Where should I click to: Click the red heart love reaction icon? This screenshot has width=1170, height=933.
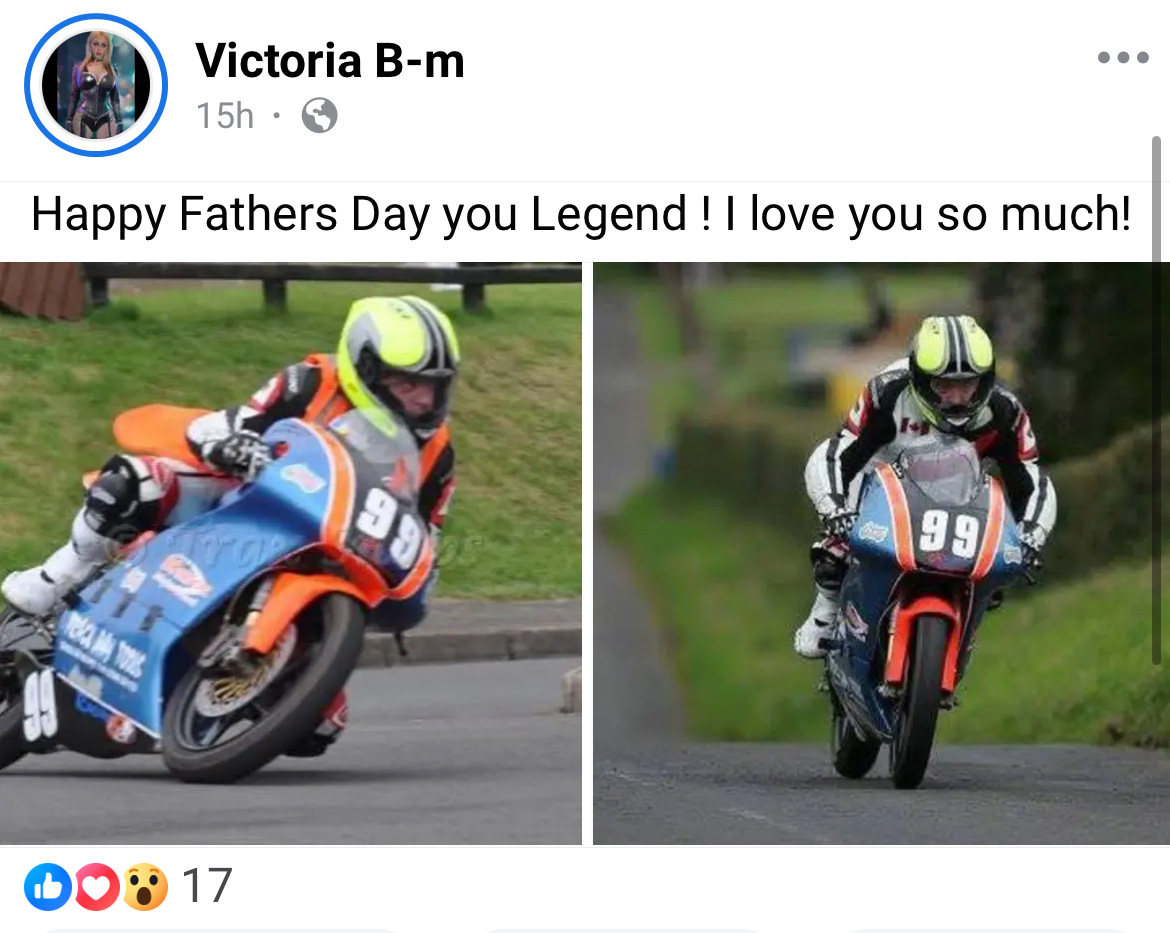[x=96, y=886]
